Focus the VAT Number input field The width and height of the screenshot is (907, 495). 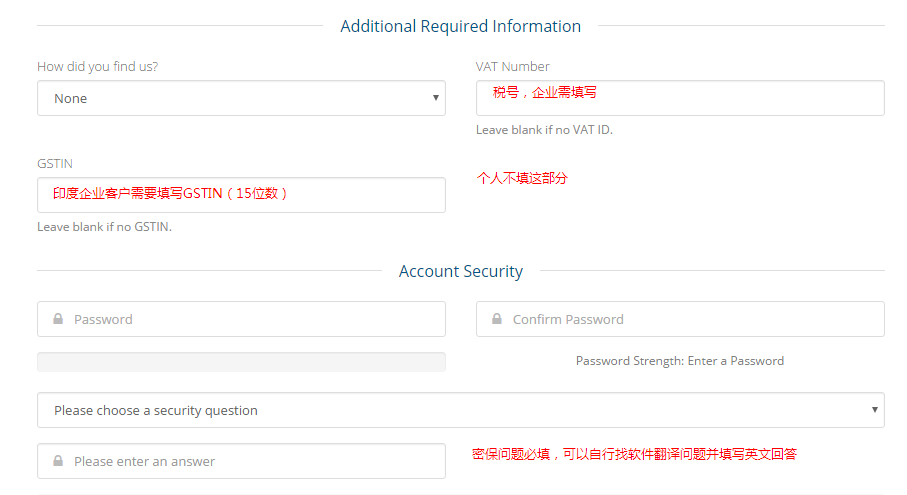tap(680, 98)
